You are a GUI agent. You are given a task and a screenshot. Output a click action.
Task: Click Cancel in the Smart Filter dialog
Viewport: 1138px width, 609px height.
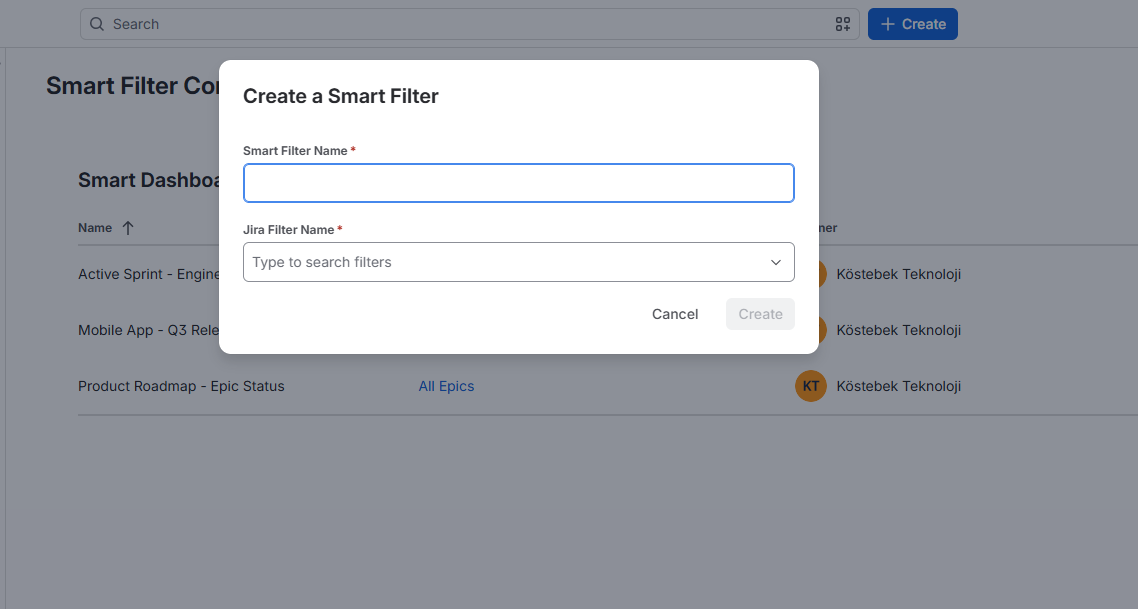tap(675, 314)
